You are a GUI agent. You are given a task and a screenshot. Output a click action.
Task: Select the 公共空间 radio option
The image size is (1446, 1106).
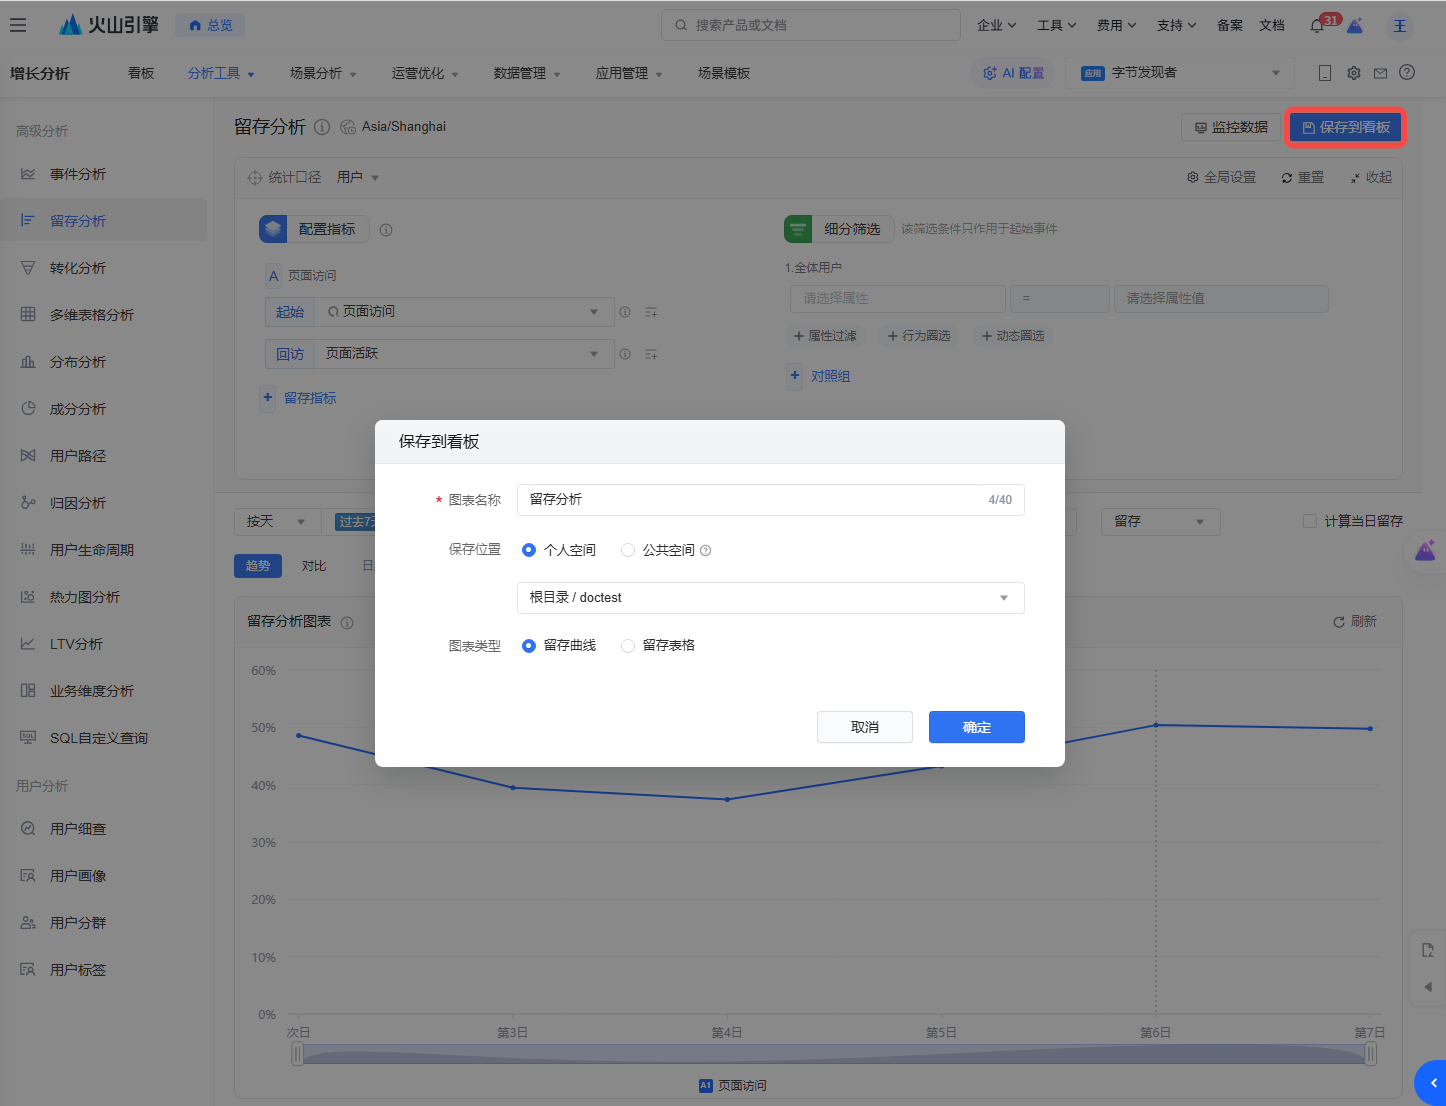coord(628,550)
